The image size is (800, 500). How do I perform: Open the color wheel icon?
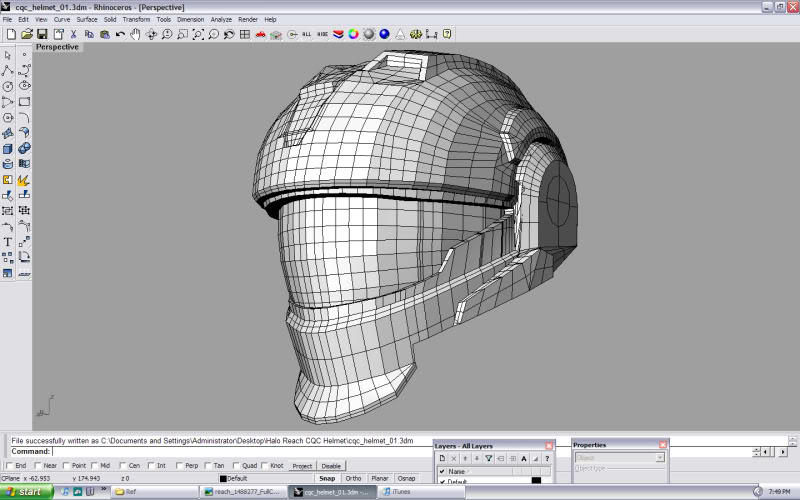(354, 34)
